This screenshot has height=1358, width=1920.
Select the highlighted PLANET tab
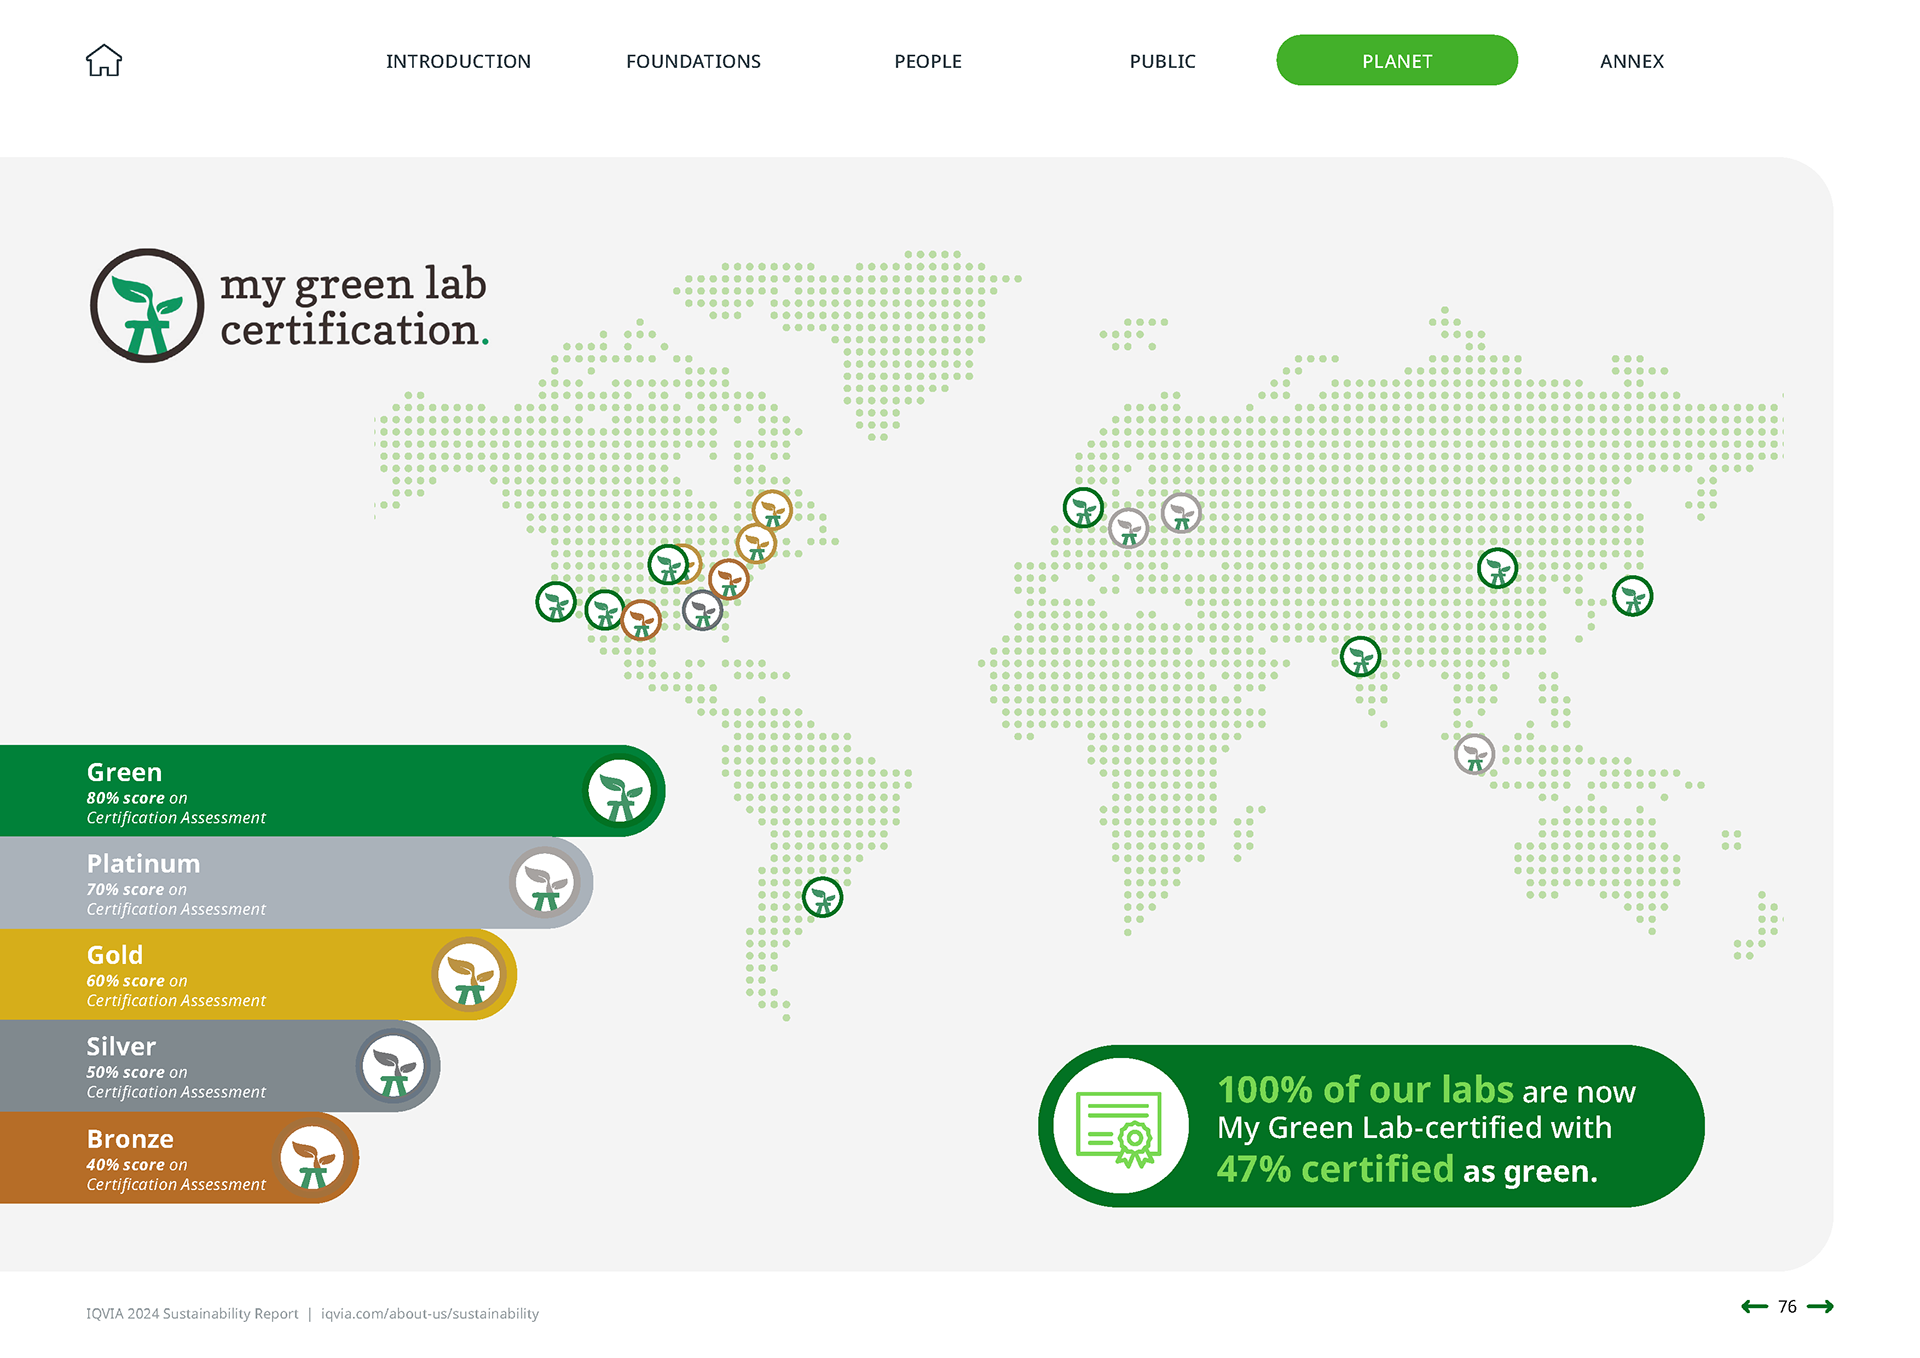[1397, 60]
